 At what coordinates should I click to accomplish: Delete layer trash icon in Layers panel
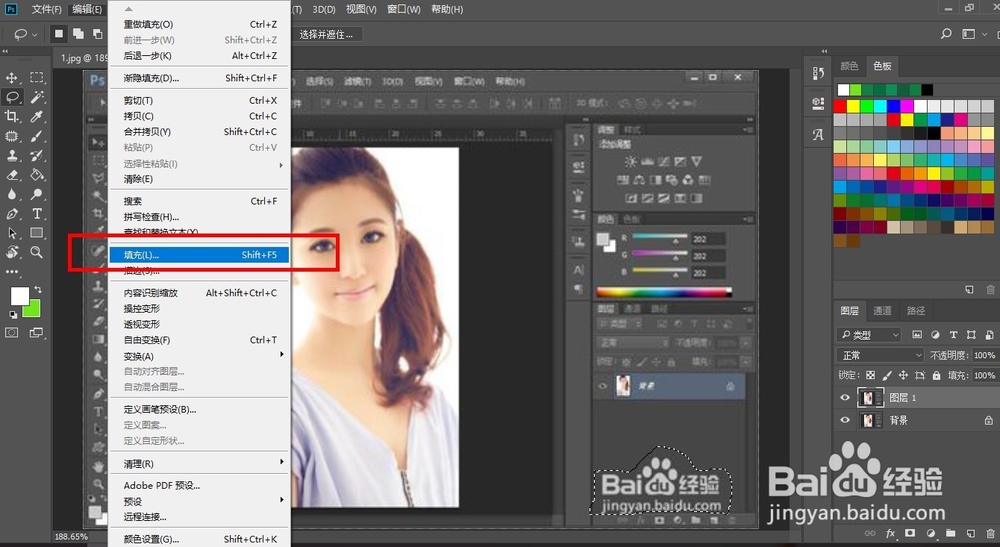[x=989, y=533]
